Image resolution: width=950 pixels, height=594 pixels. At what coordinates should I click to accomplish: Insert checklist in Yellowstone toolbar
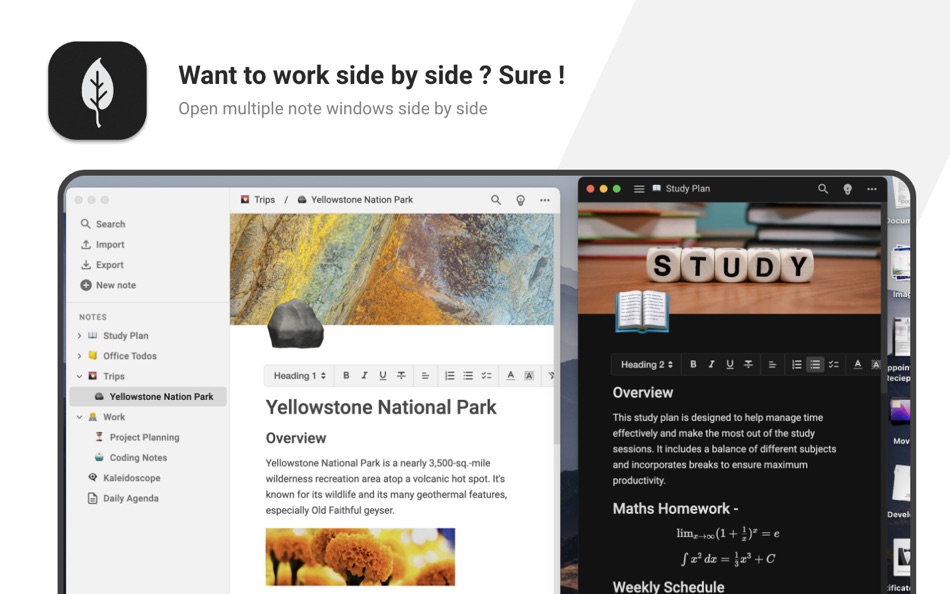(487, 376)
